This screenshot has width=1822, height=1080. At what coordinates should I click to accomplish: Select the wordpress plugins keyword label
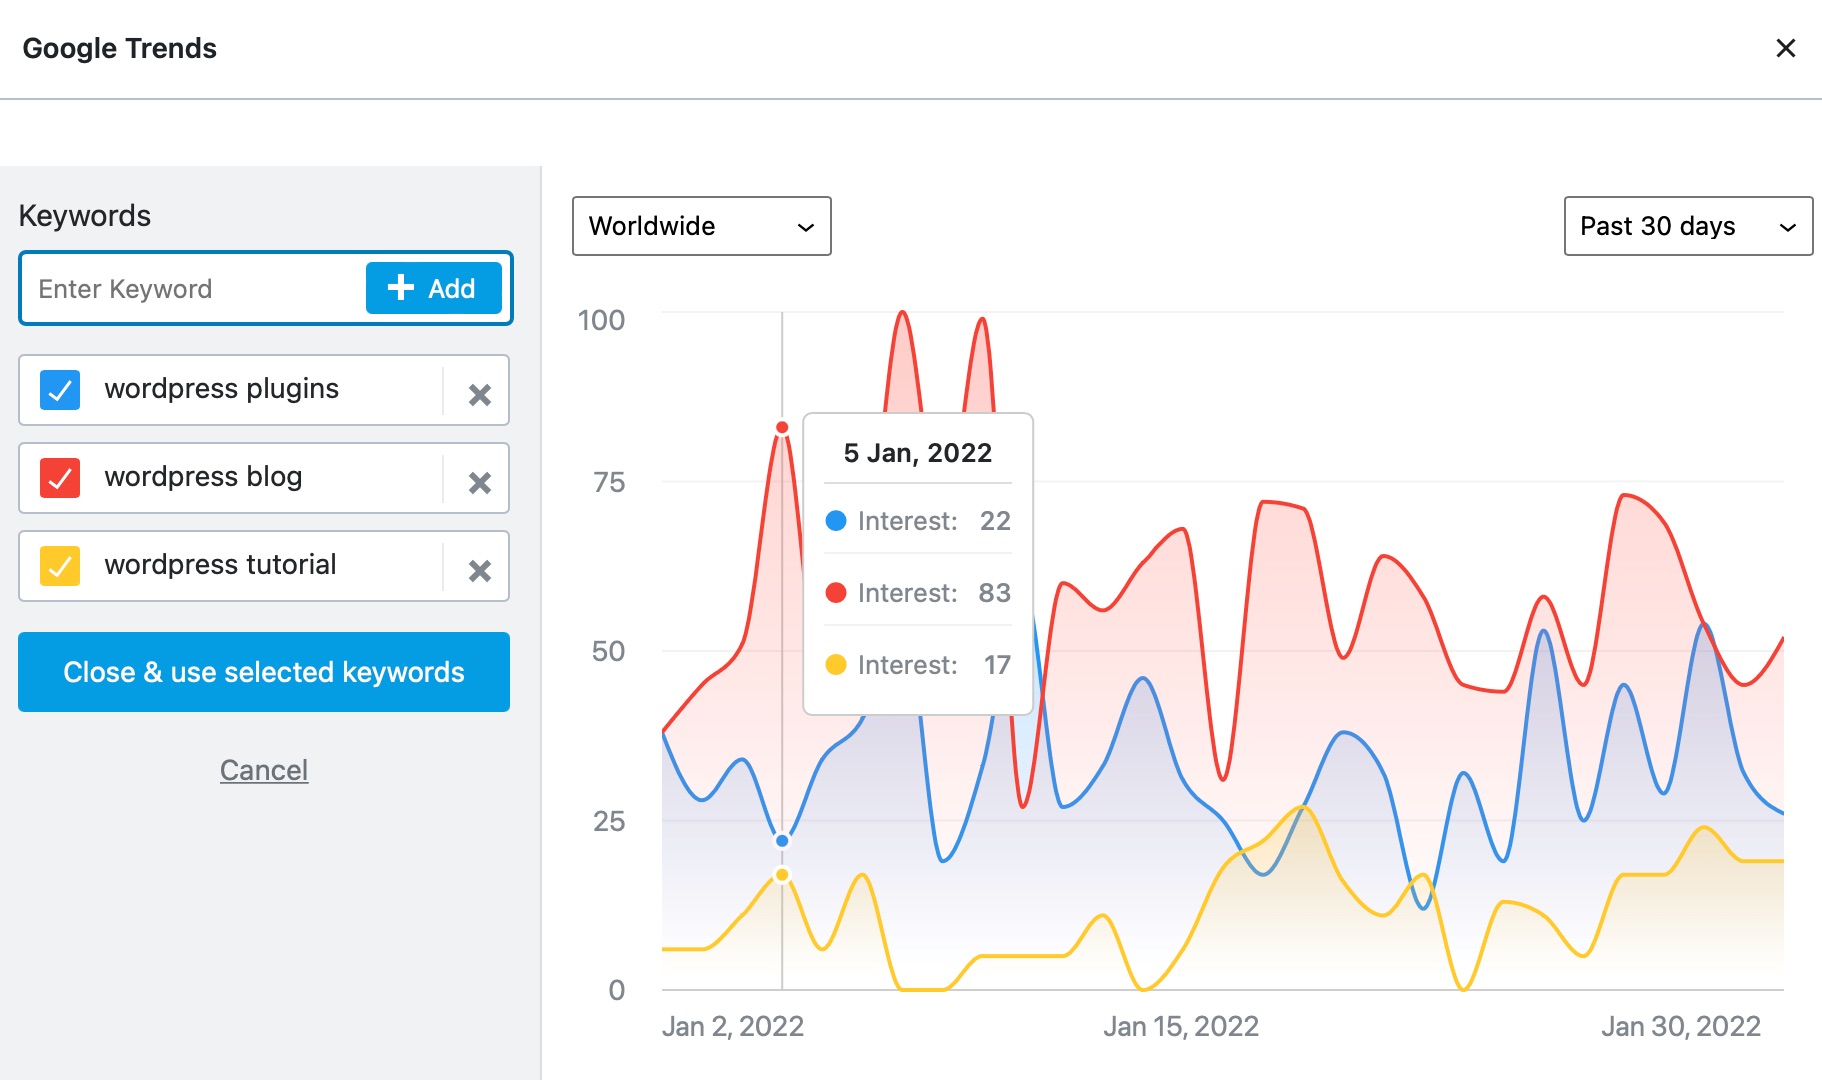tap(222, 389)
